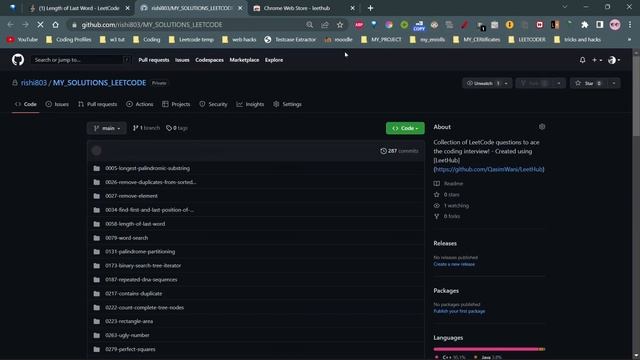This screenshot has width=640, height=360.
Task: Go to the browser home page
Action: (56, 25)
